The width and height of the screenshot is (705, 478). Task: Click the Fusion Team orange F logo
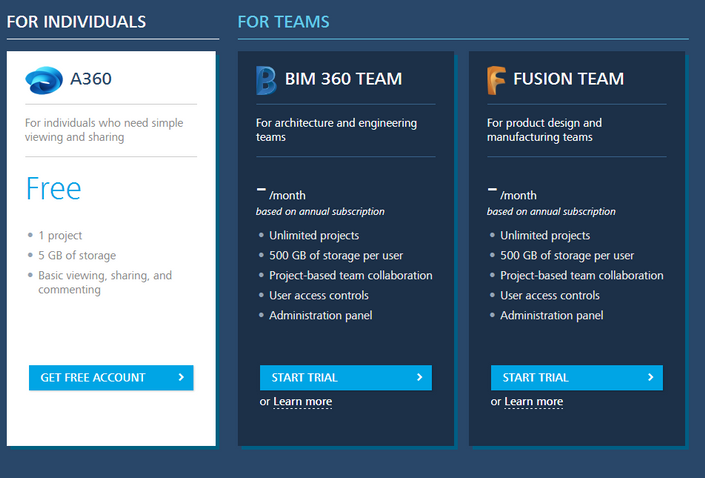496,80
